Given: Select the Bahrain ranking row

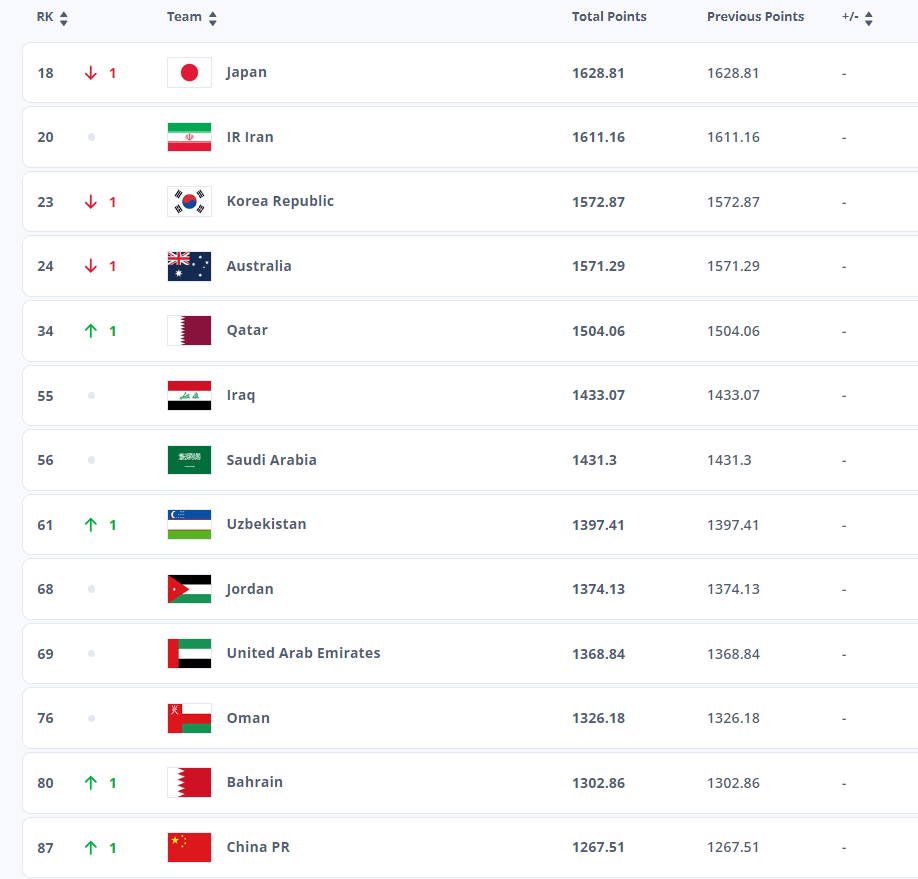Looking at the screenshot, I should (470, 783).
